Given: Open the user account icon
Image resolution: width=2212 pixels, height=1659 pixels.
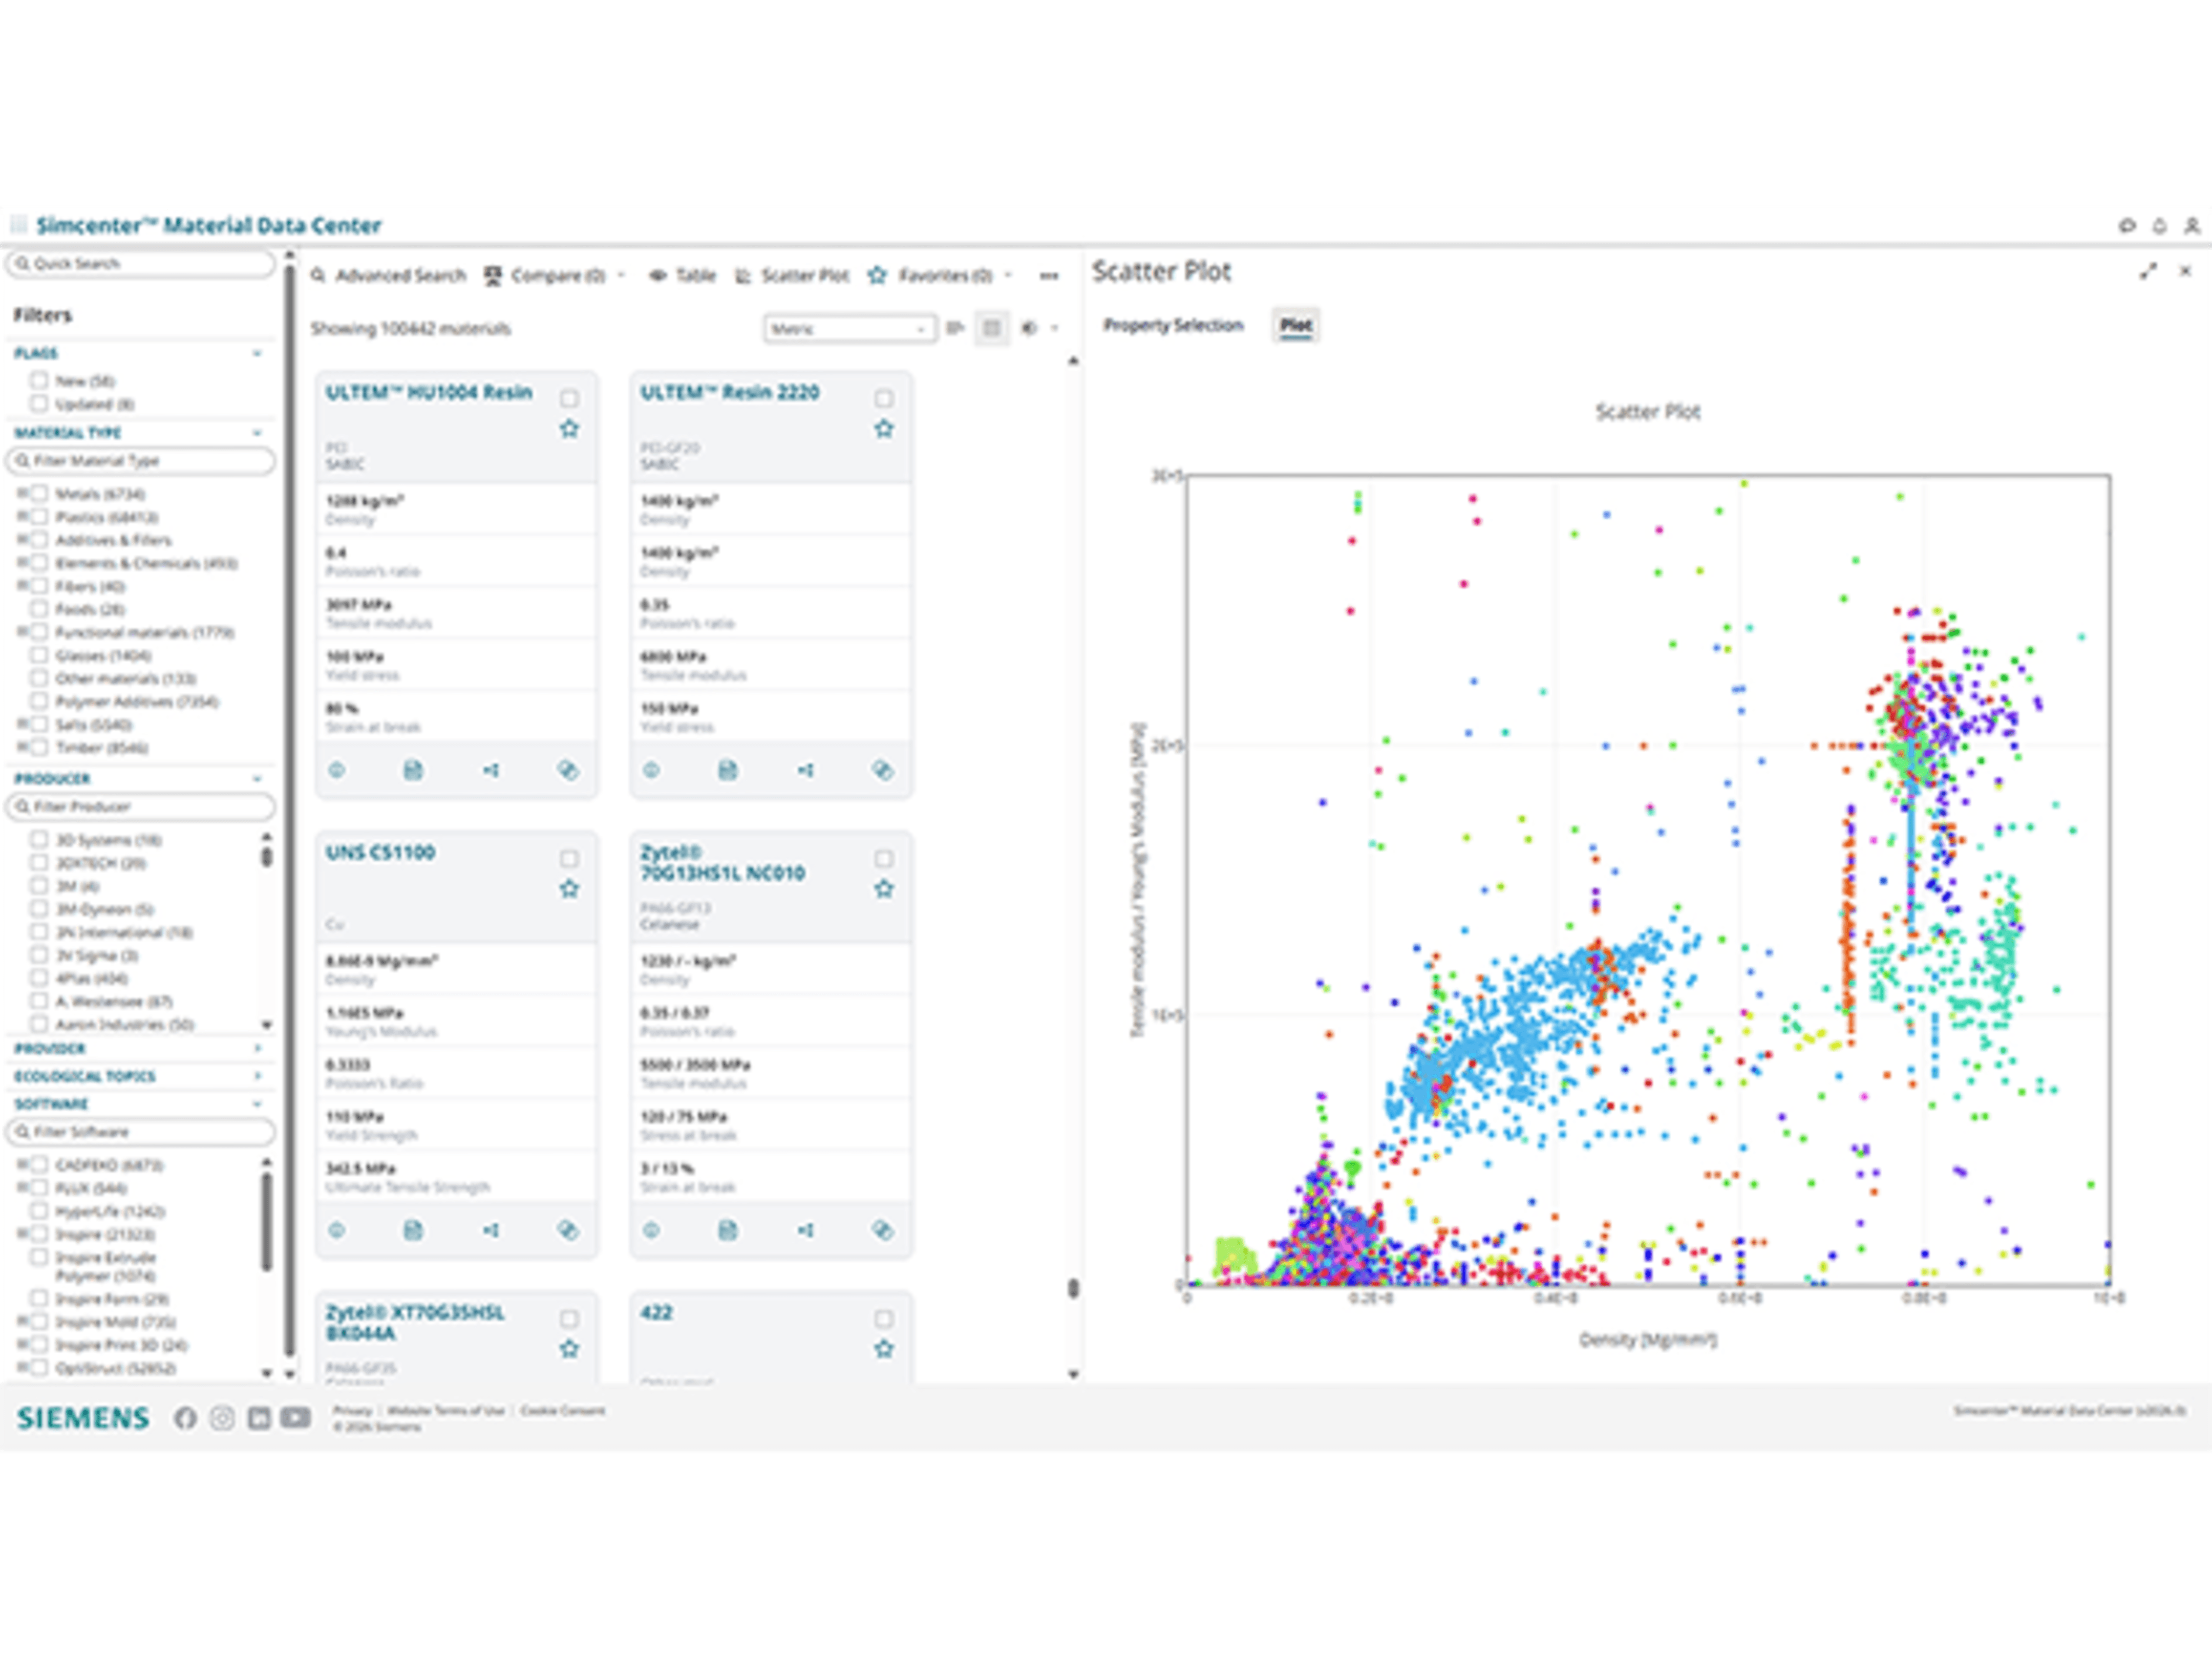Looking at the screenshot, I should [x=2192, y=226].
